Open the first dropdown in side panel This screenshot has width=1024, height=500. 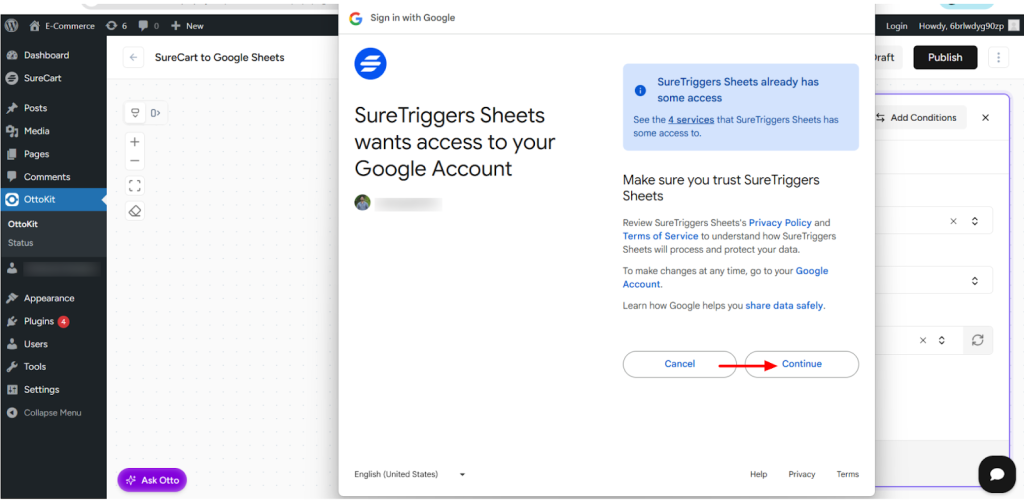click(x=975, y=221)
